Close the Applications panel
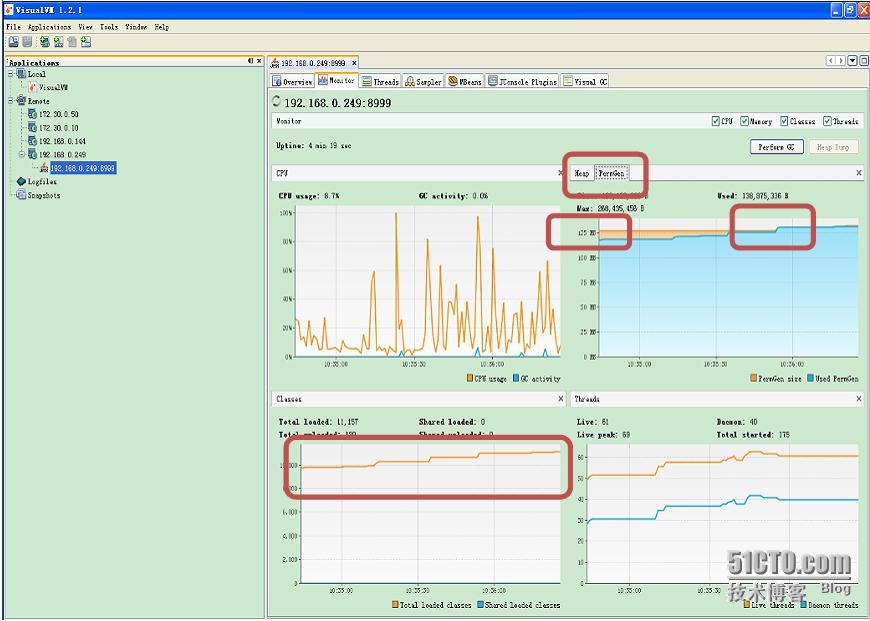The width and height of the screenshot is (870, 621). pos(259,61)
